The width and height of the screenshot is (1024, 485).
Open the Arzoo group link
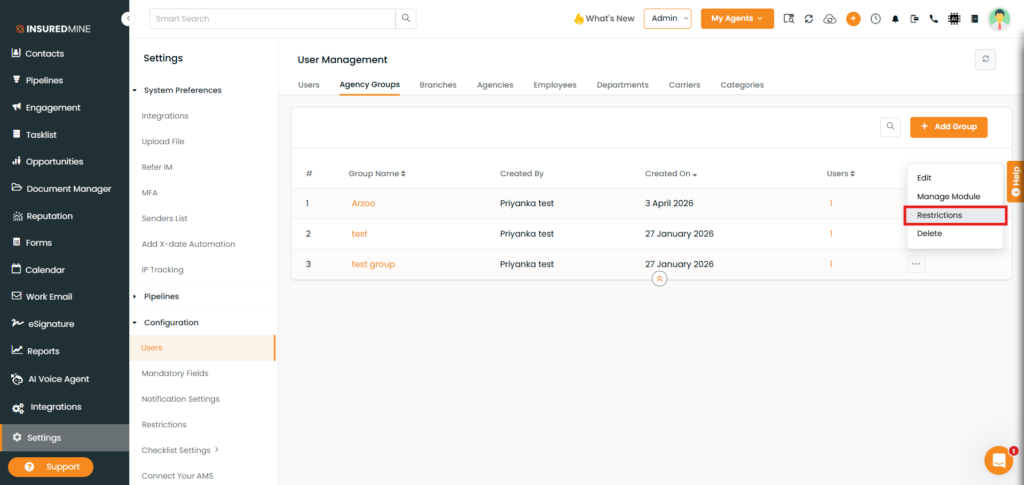[363, 203]
